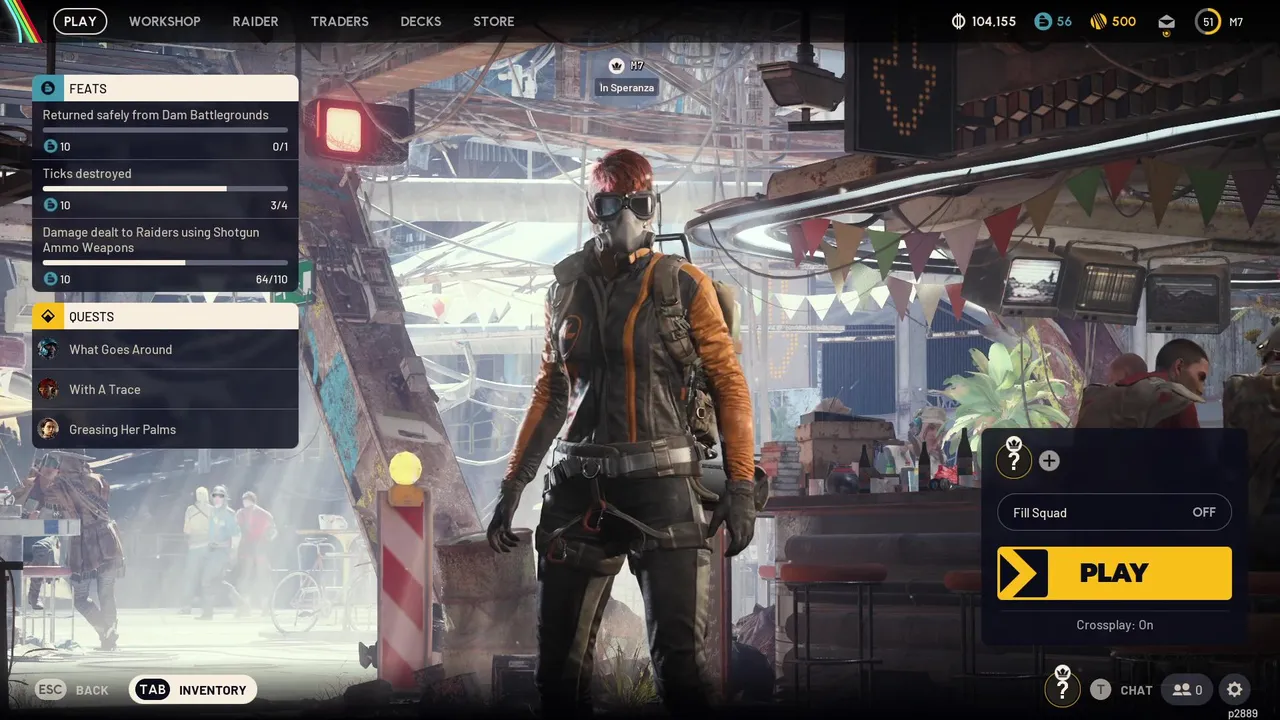Image resolution: width=1280 pixels, height=720 pixels.
Task: Click the gold token icon beside 500
Action: [x=1098, y=21]
